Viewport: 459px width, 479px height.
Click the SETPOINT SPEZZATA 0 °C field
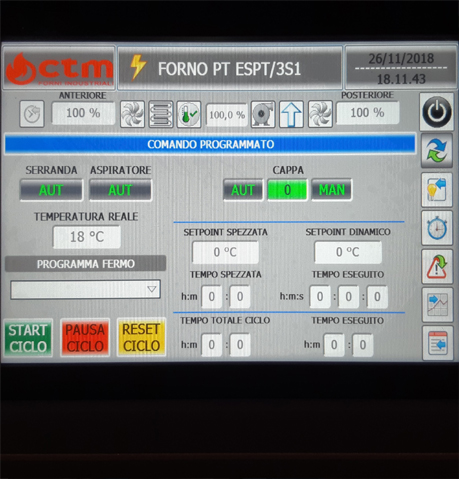pyautogui.click(x=225, y=252)
